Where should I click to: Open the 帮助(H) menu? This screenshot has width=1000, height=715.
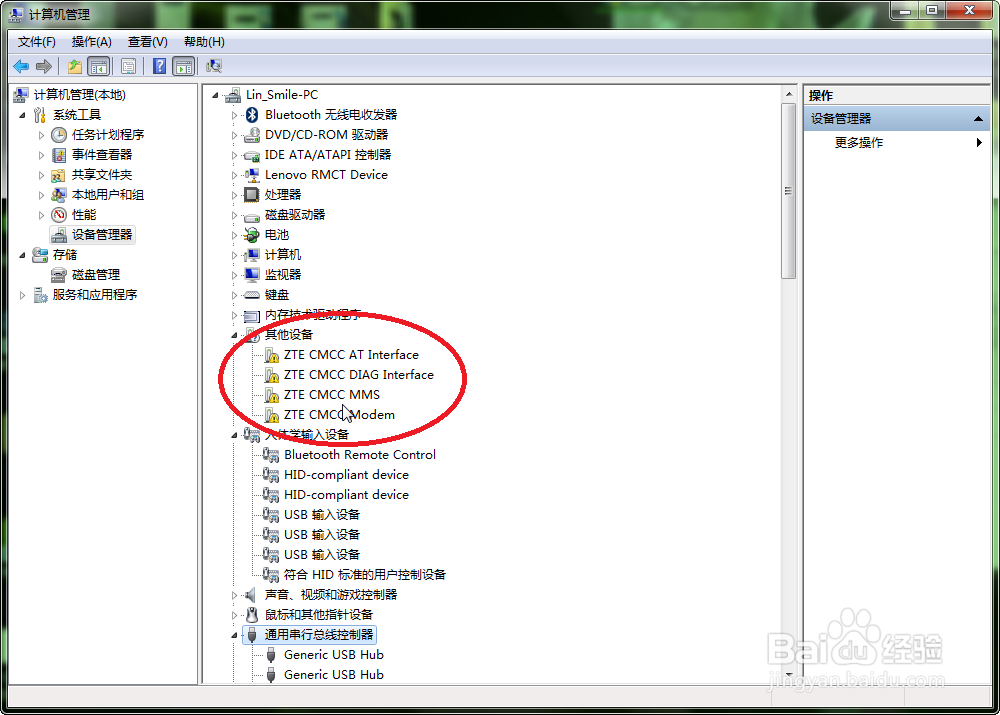click(x=204, y=42)
